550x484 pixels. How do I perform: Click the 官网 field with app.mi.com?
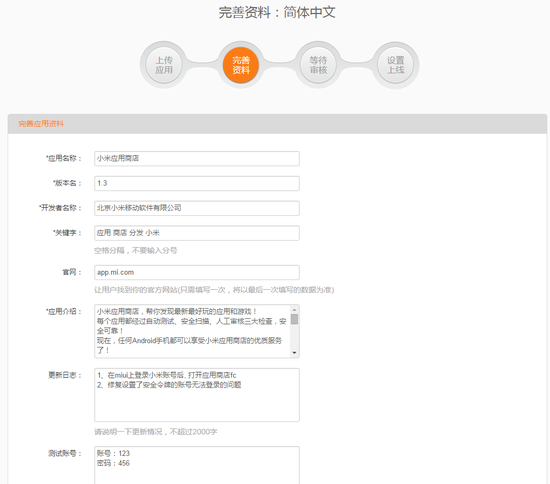coord(197,273)
